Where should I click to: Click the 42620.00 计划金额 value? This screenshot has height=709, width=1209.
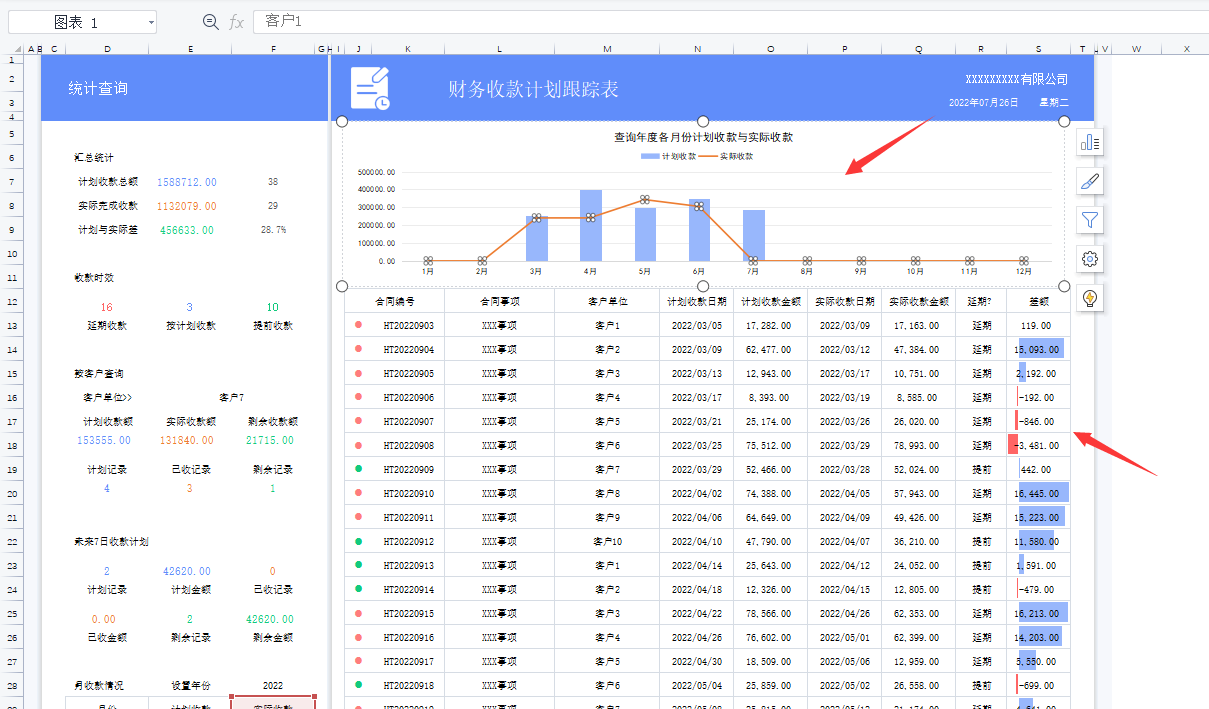tap(187, 571)
